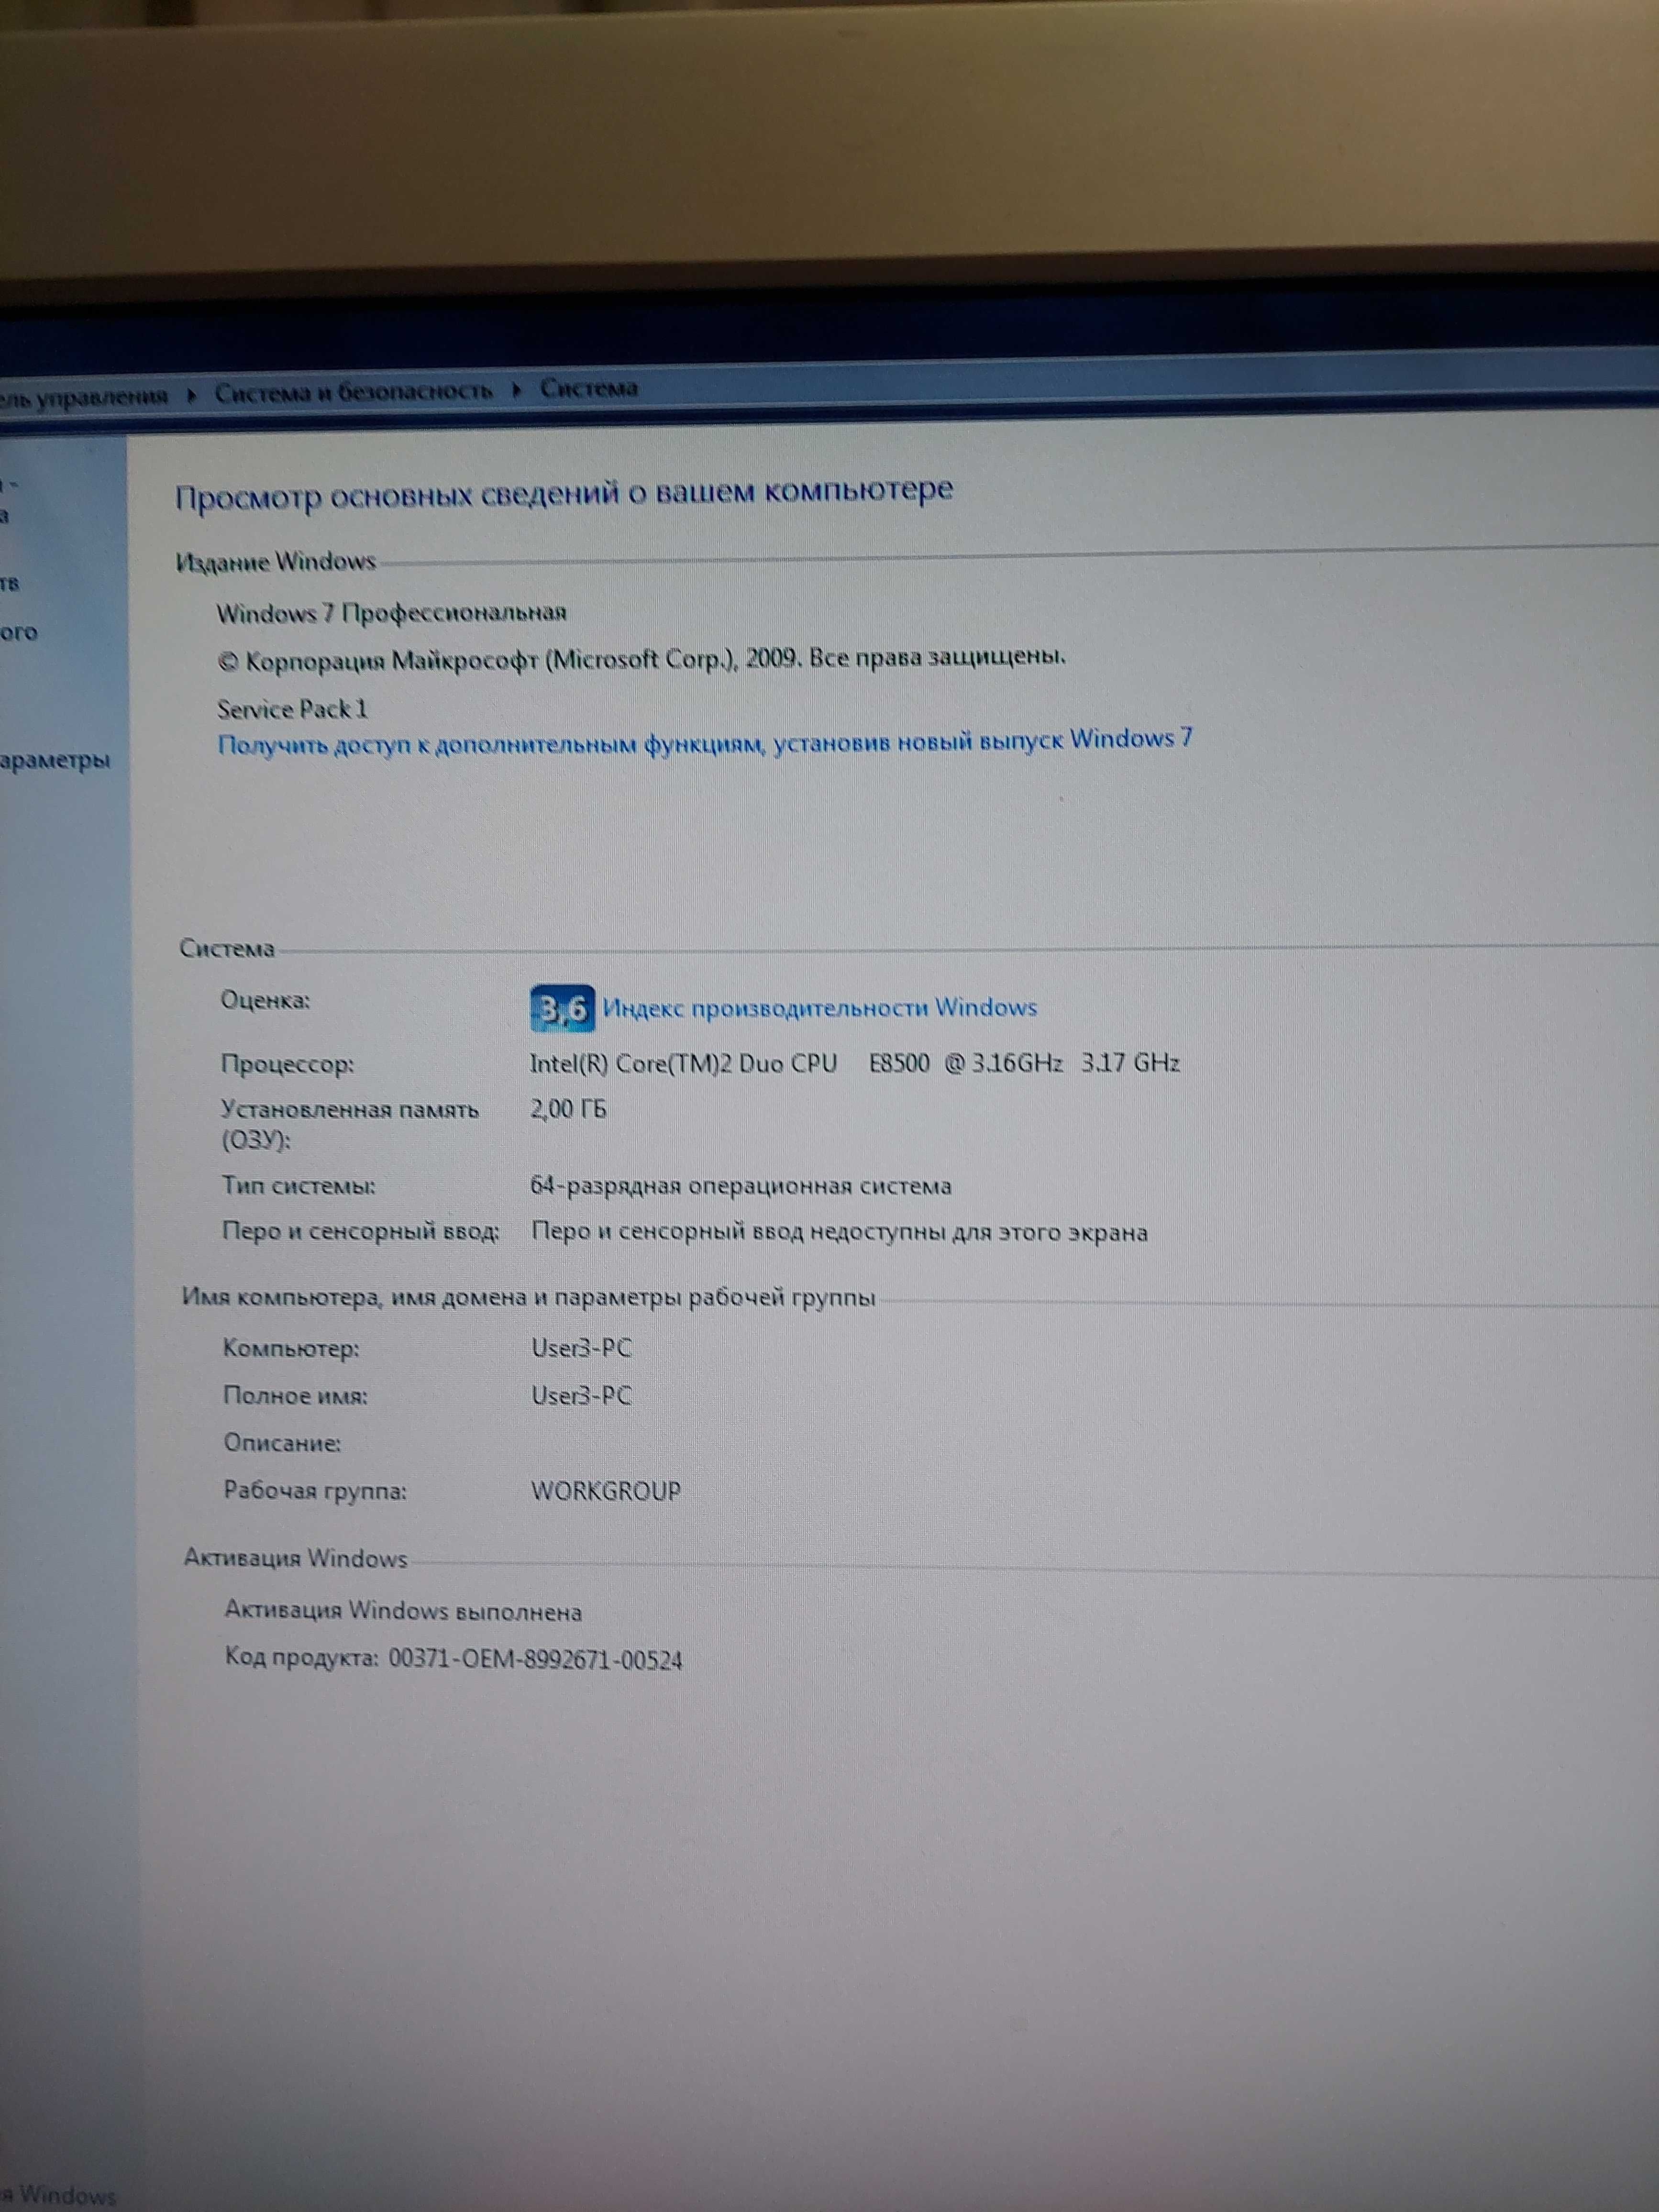The image size is (1659, 2212).
Task: Click the 'Код продукта:' label
Action: [302, 1658]
